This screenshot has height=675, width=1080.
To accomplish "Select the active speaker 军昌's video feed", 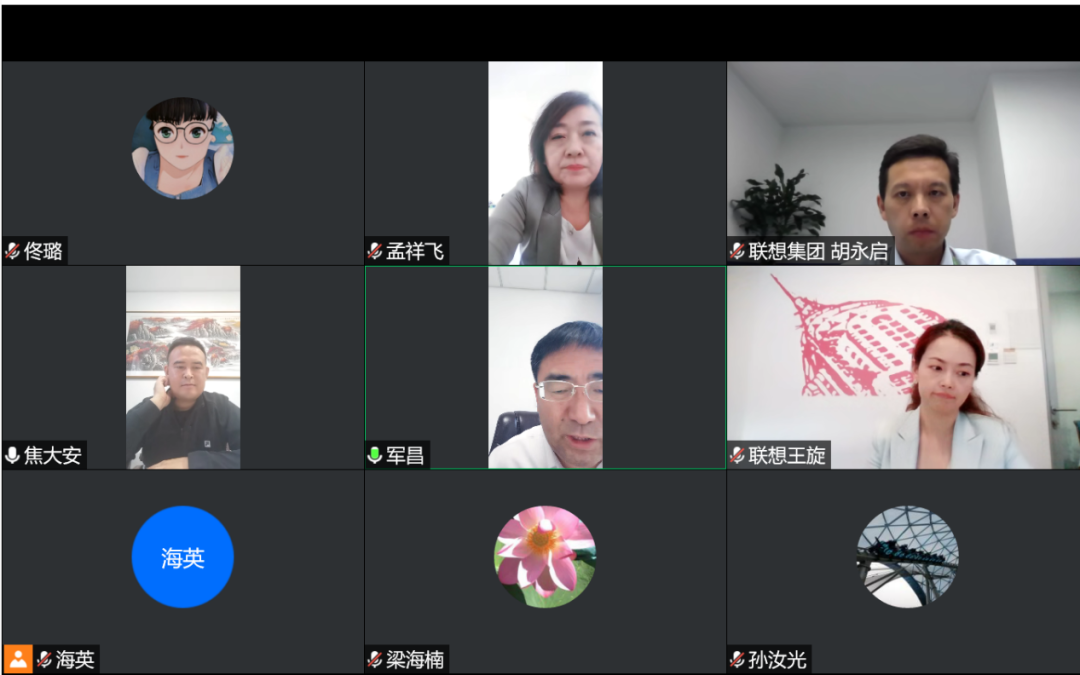I will click(546, 368).
